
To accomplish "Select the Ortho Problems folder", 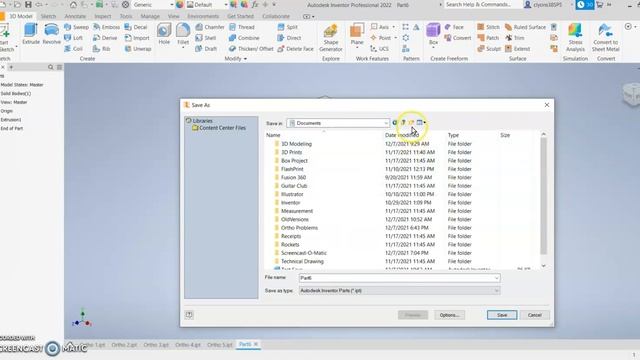I will point(299,228).
